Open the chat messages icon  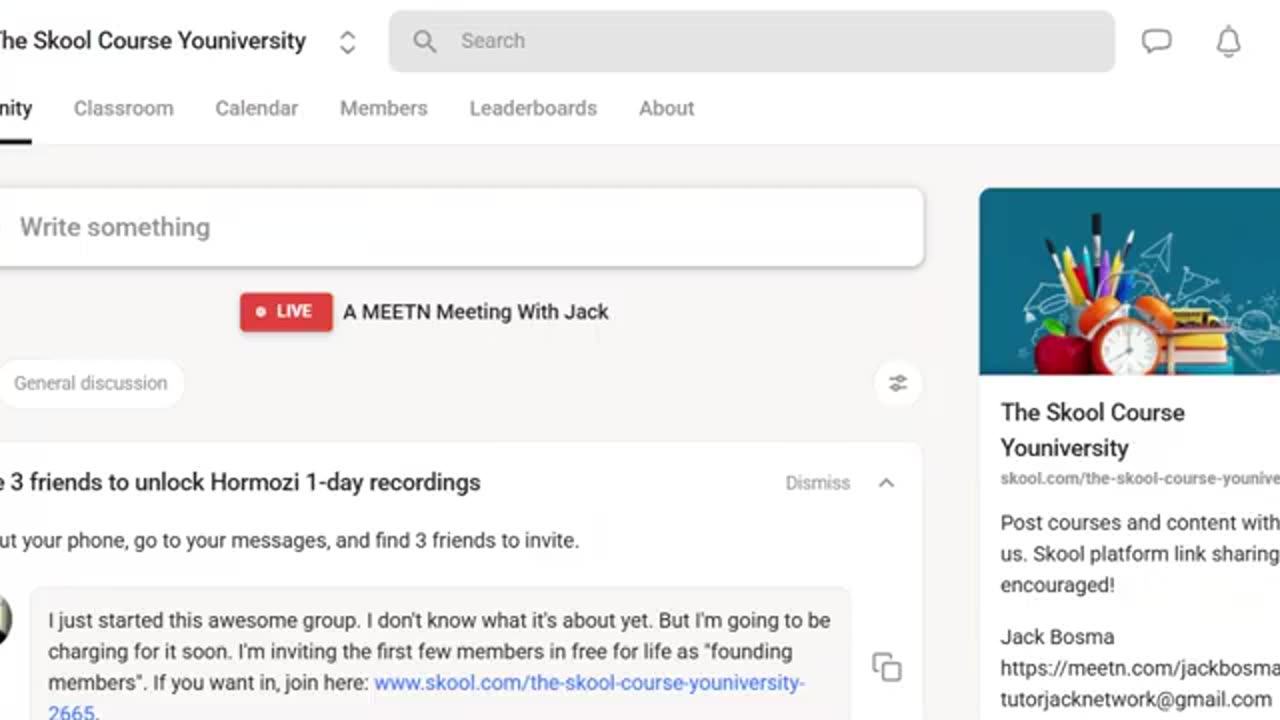tap(1157, 41)
